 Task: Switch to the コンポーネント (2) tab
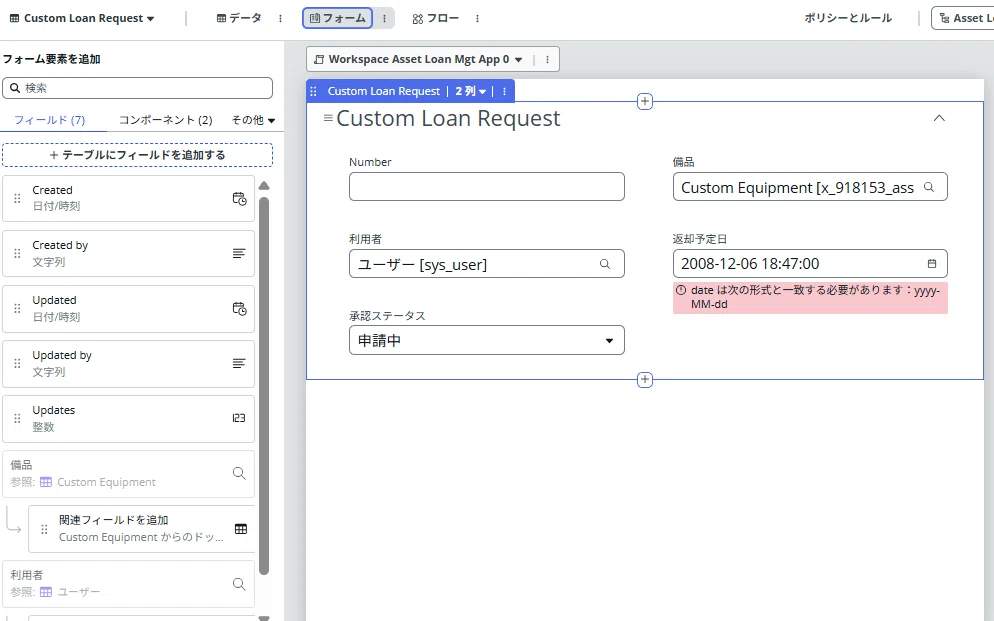[165, 120]
